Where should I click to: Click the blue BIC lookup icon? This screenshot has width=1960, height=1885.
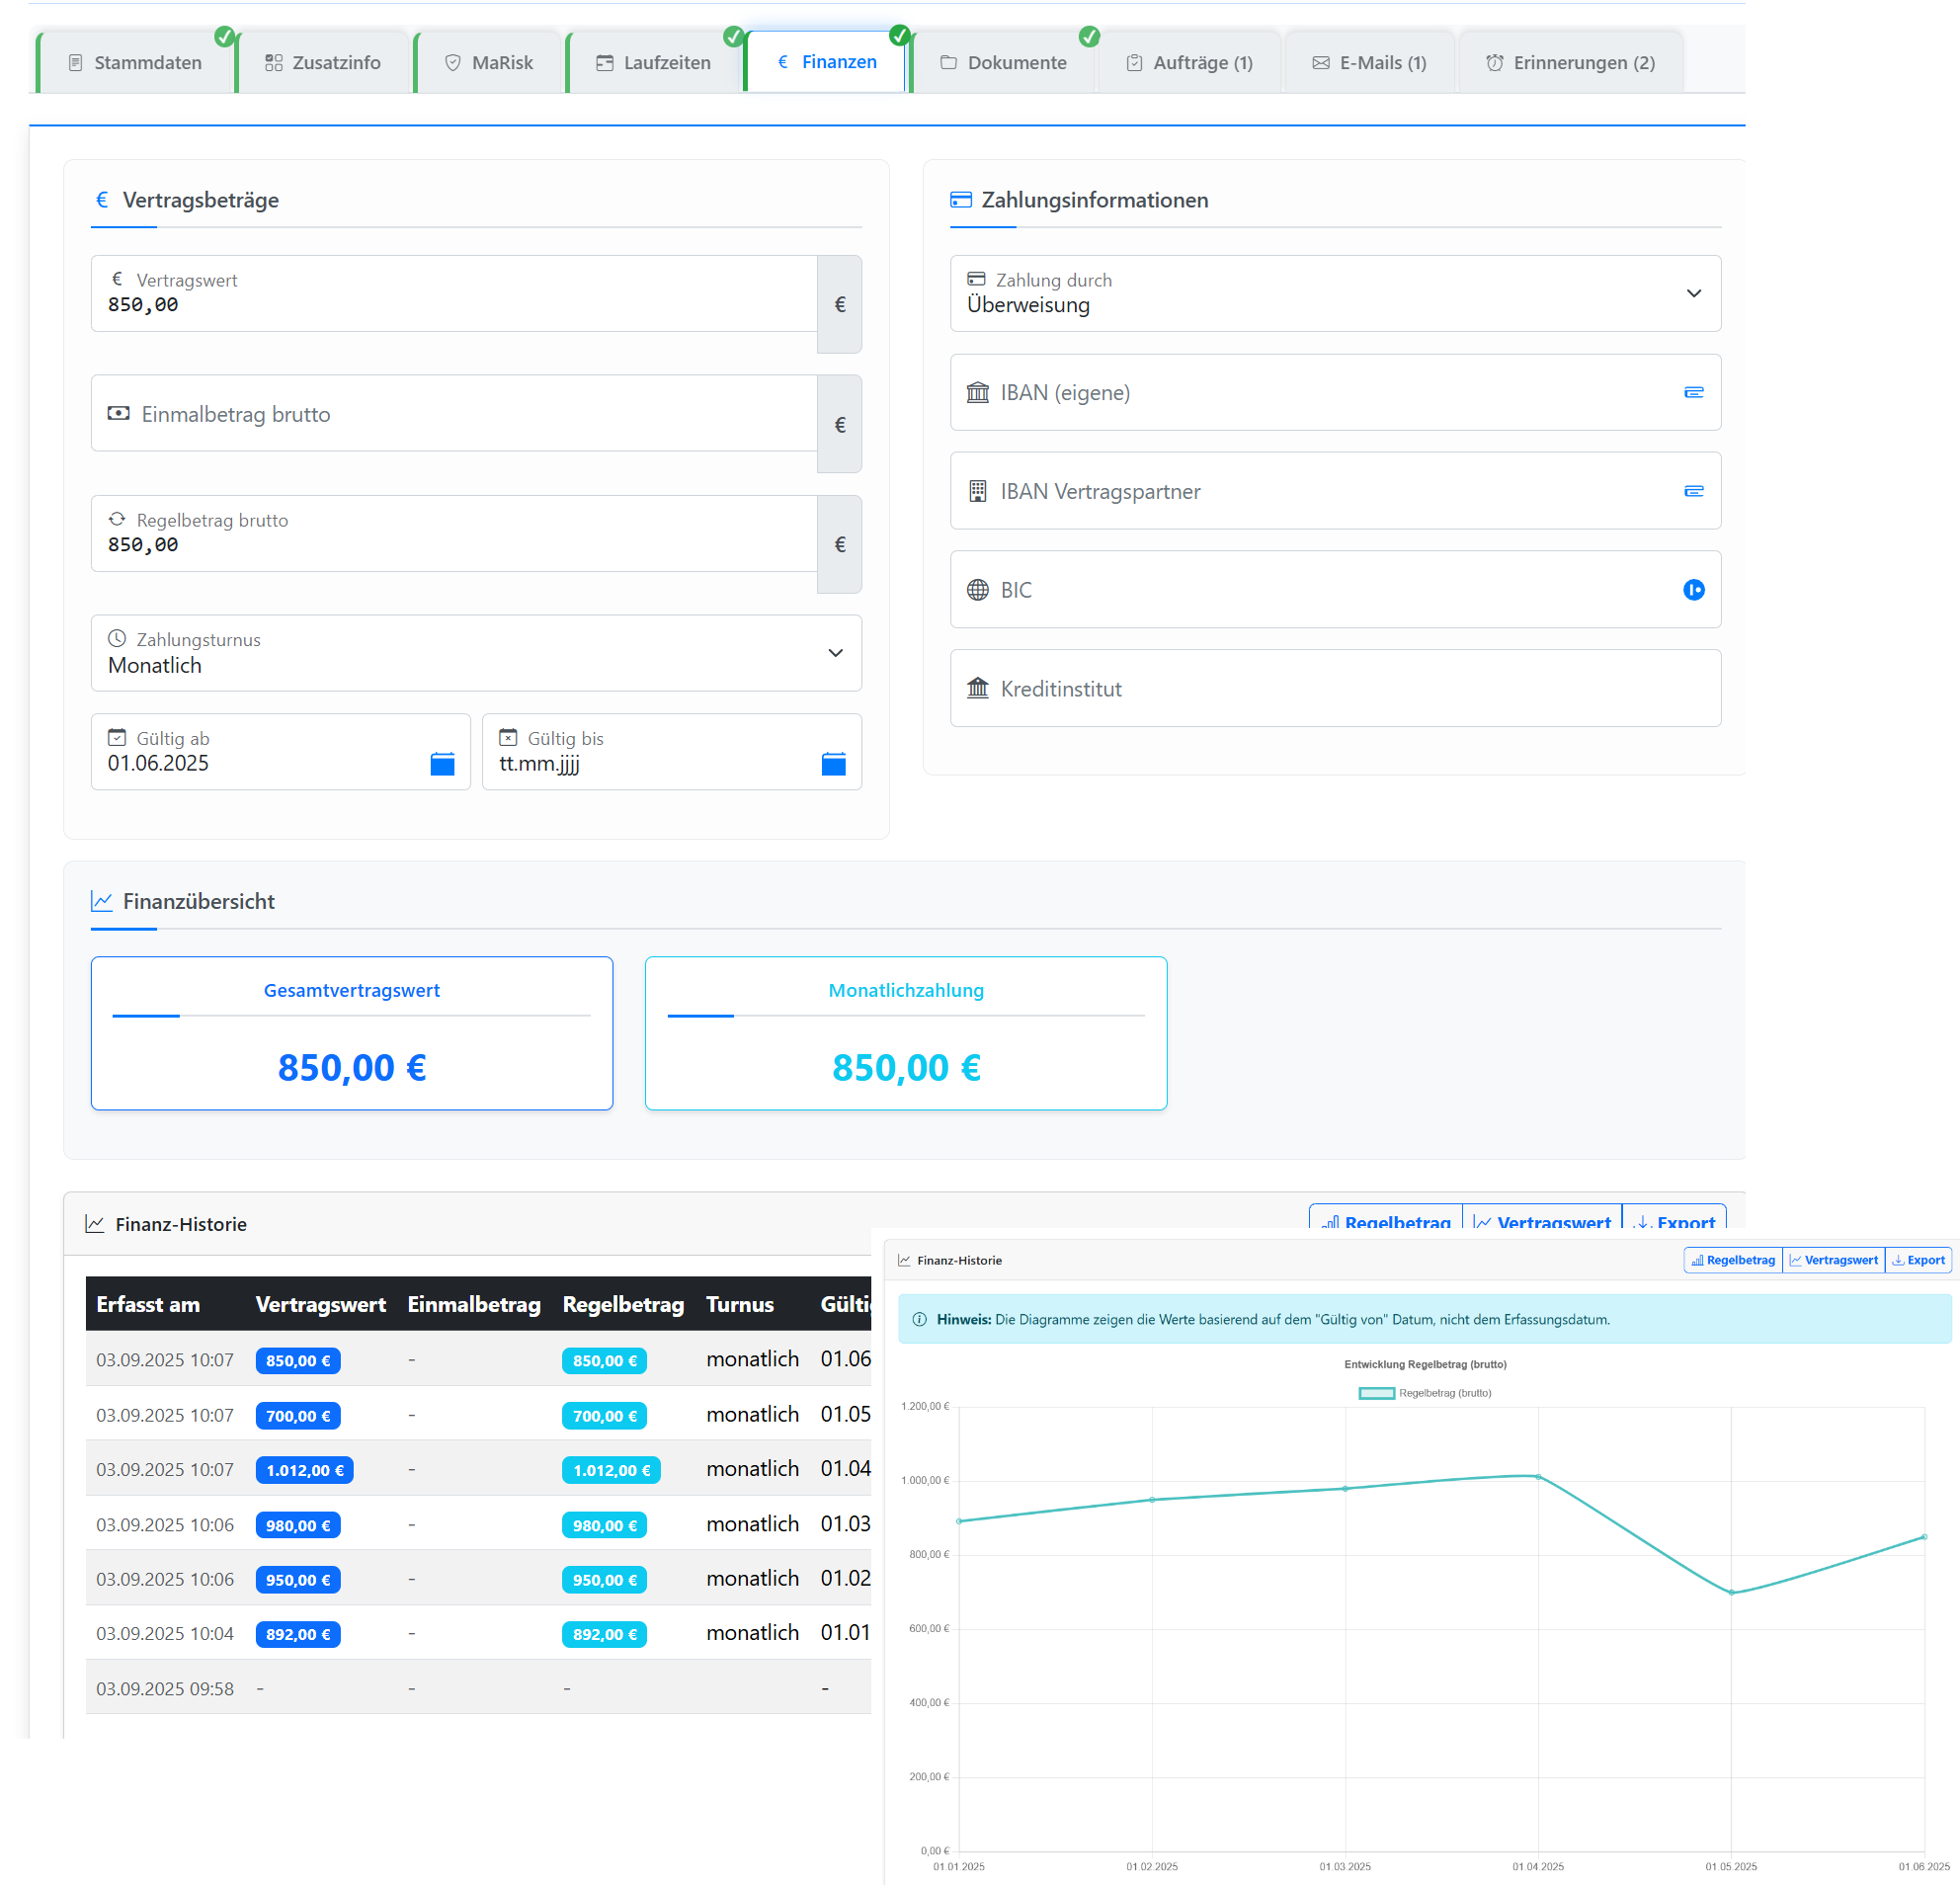pos(1693,590)
